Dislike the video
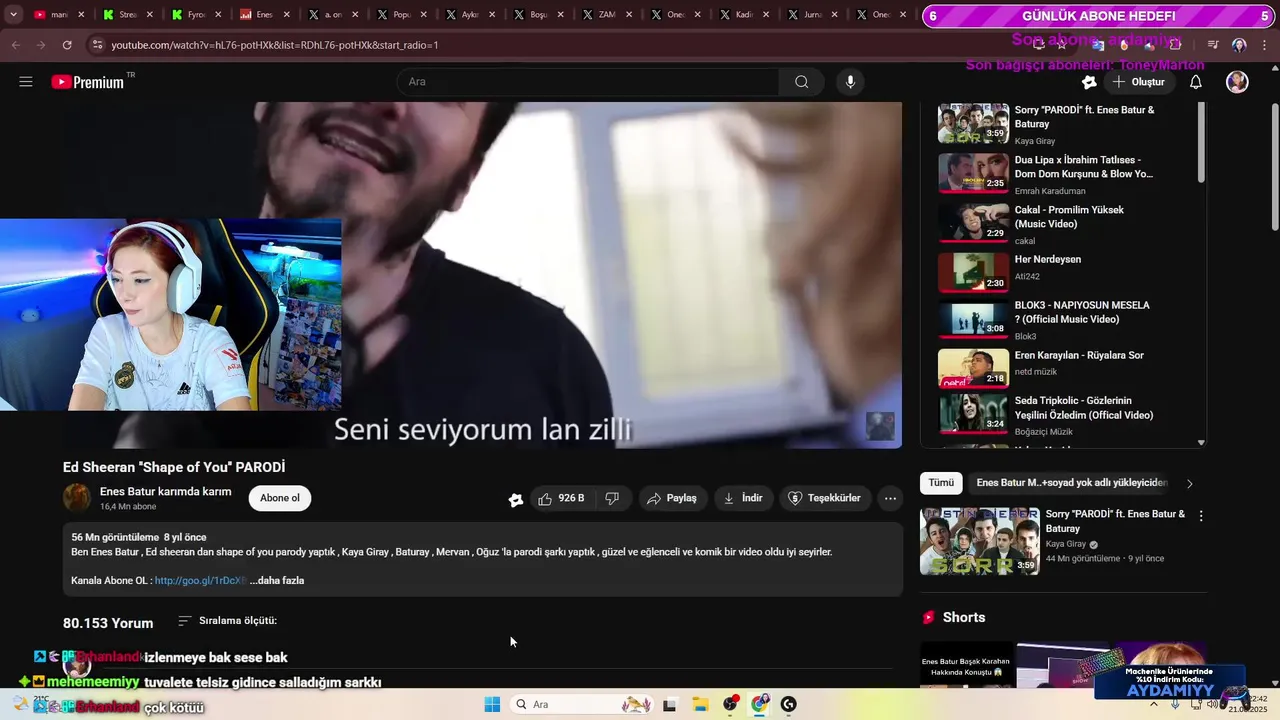 click(x=612, y=498)
